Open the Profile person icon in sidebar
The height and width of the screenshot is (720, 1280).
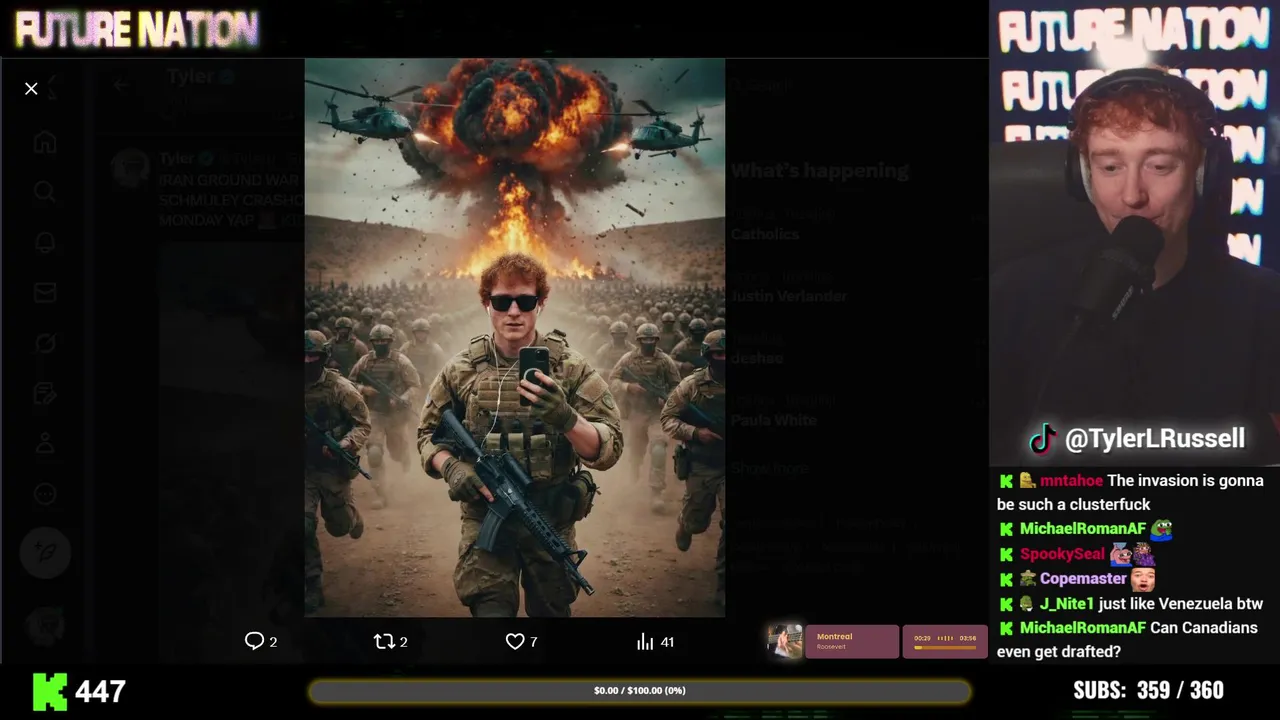[45, 443]
